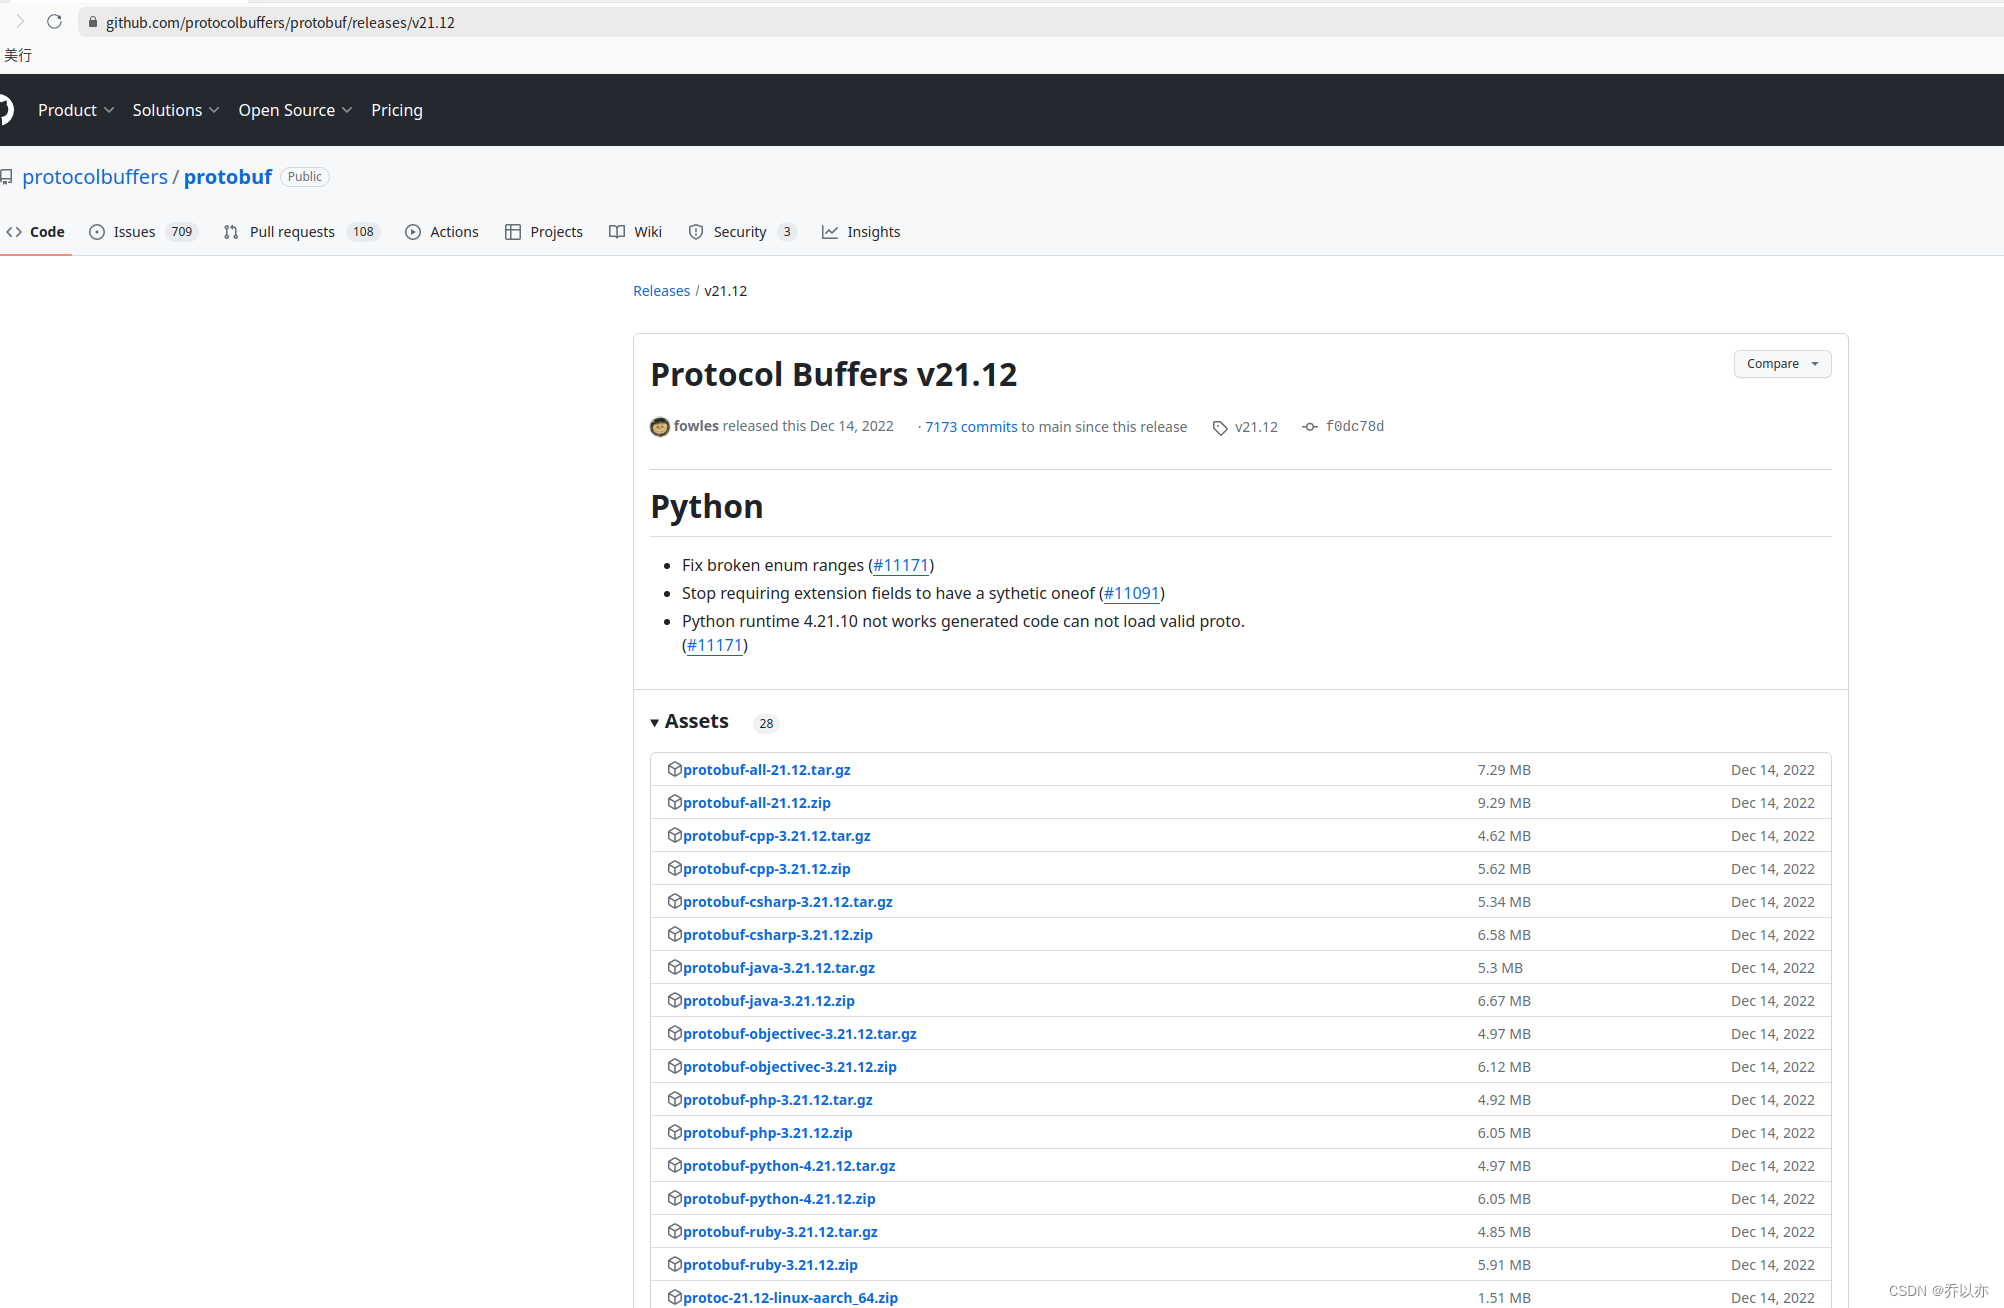Download protobuf-all-21.12.zip
The height and width of the screenshot is (1308, 2004).
pos(757,803)
